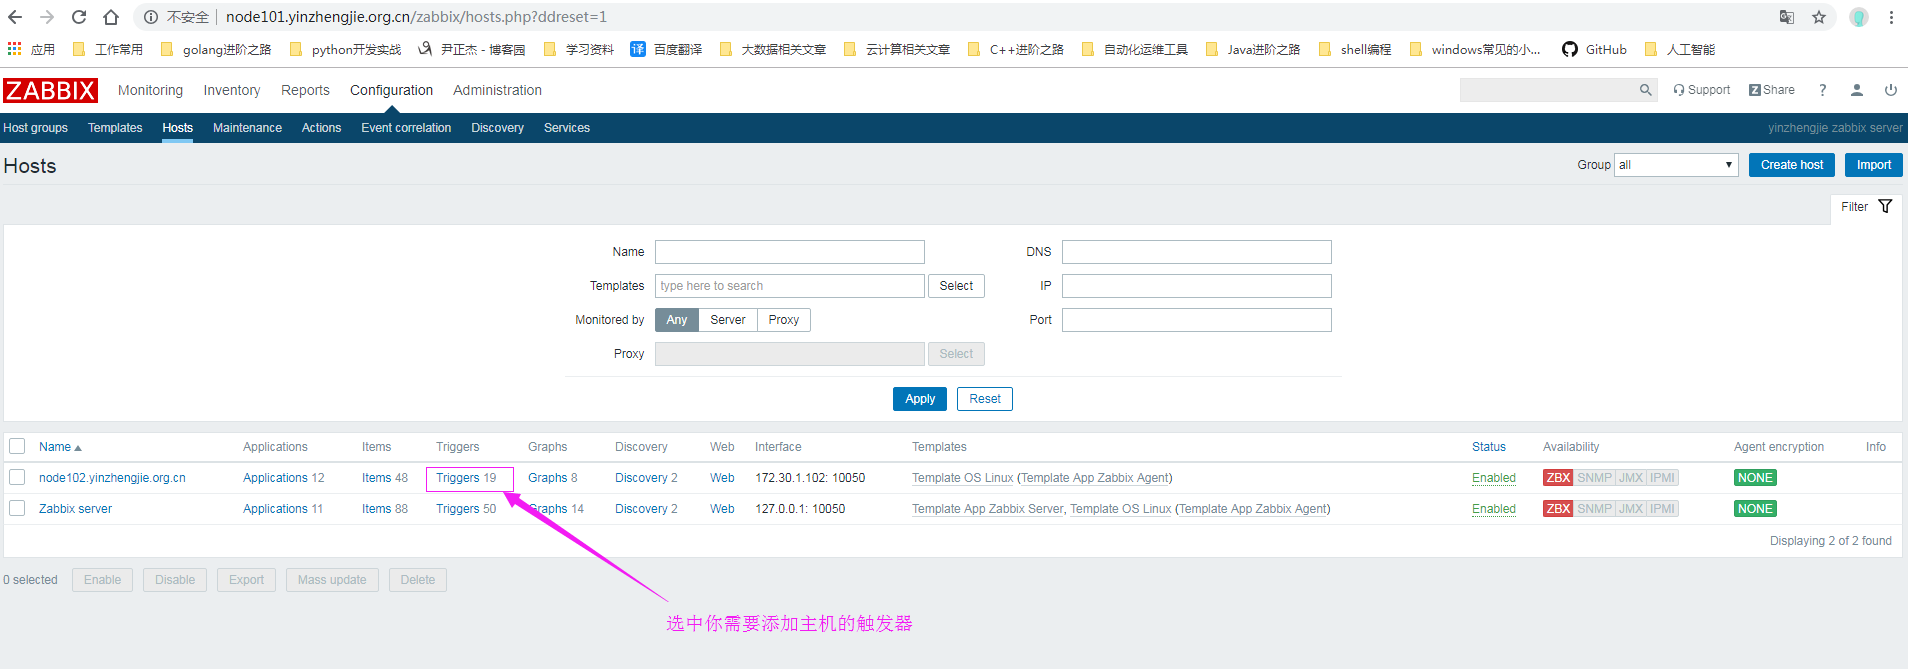Reset the host filter

[985, 399]
